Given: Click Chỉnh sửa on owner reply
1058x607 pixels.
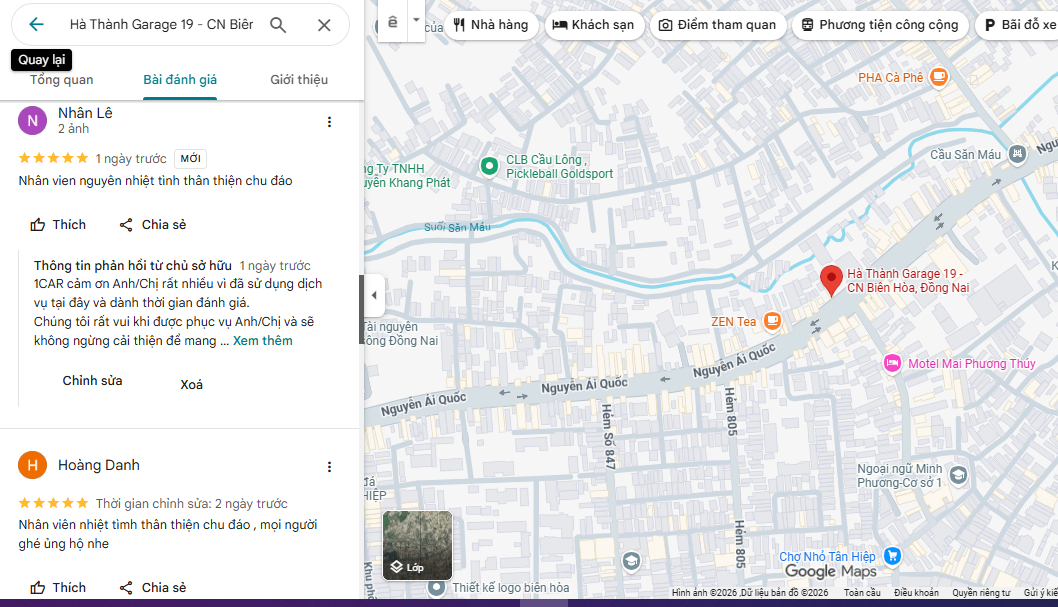Looking at the screenshot, I should point(92,380).
